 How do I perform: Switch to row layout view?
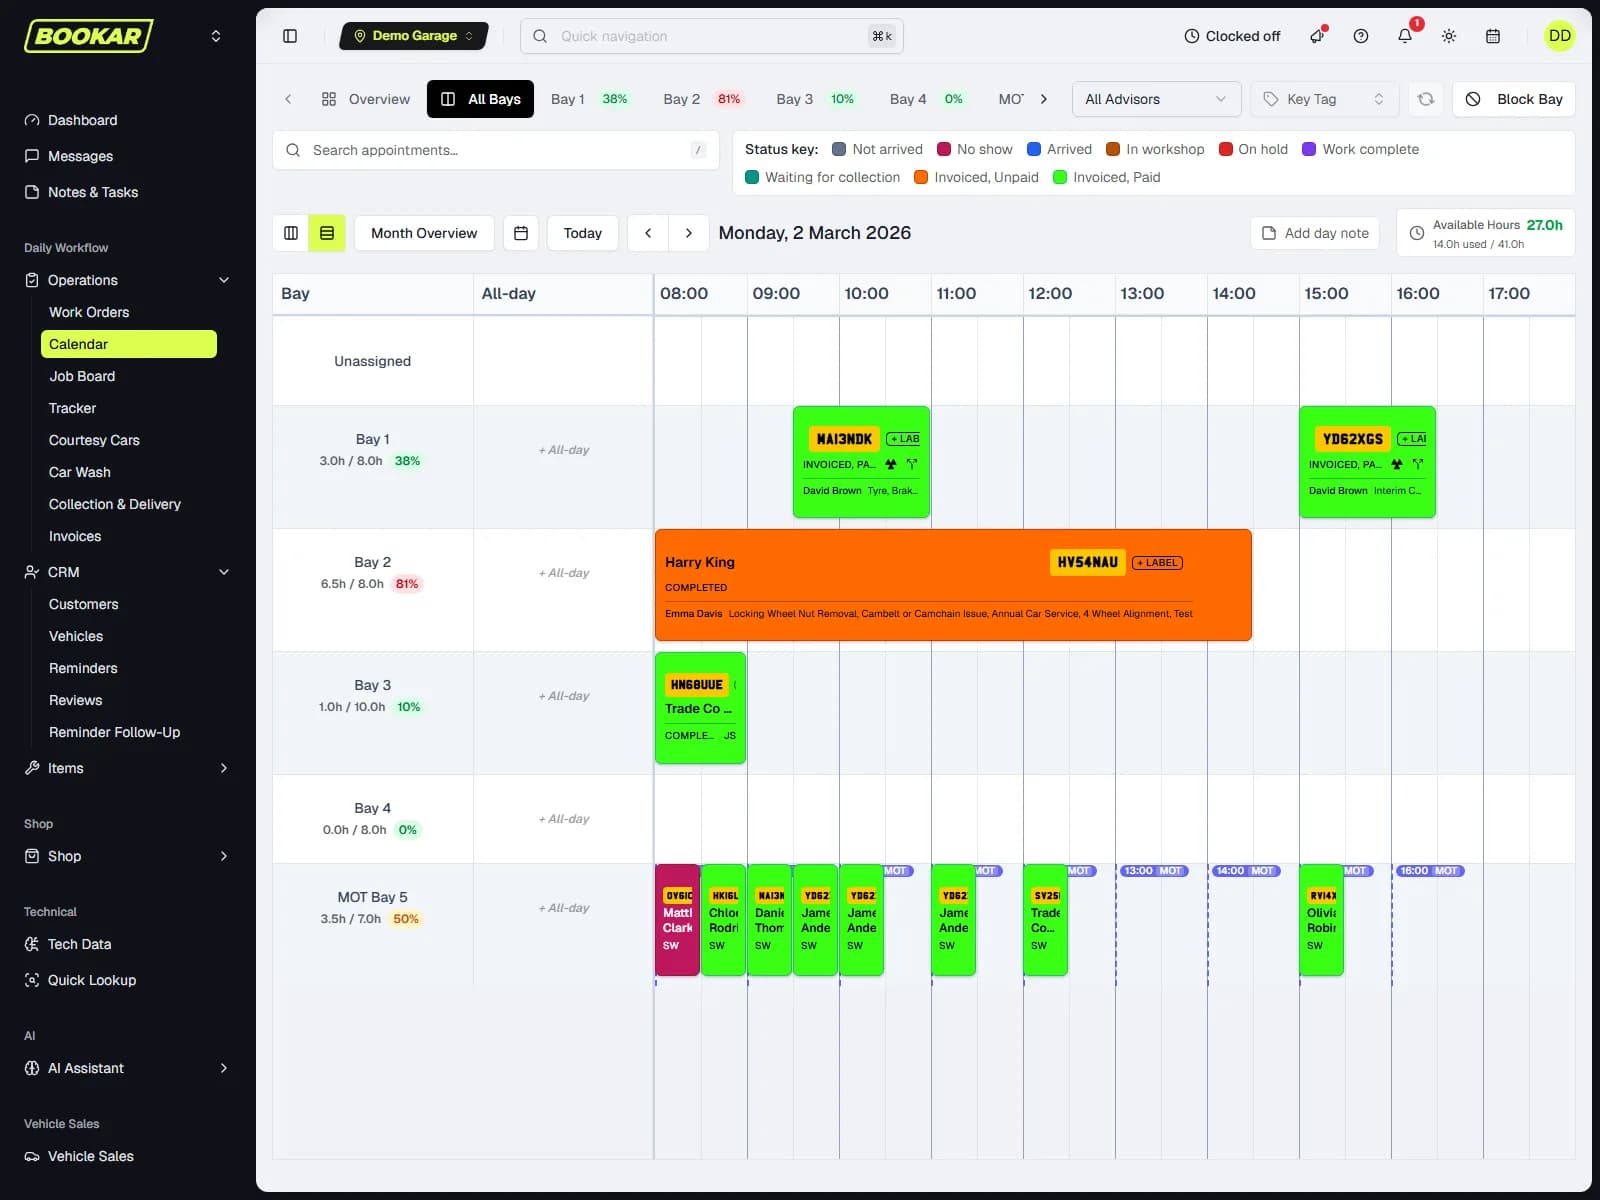pyautogui.click(x=327, y=233)
